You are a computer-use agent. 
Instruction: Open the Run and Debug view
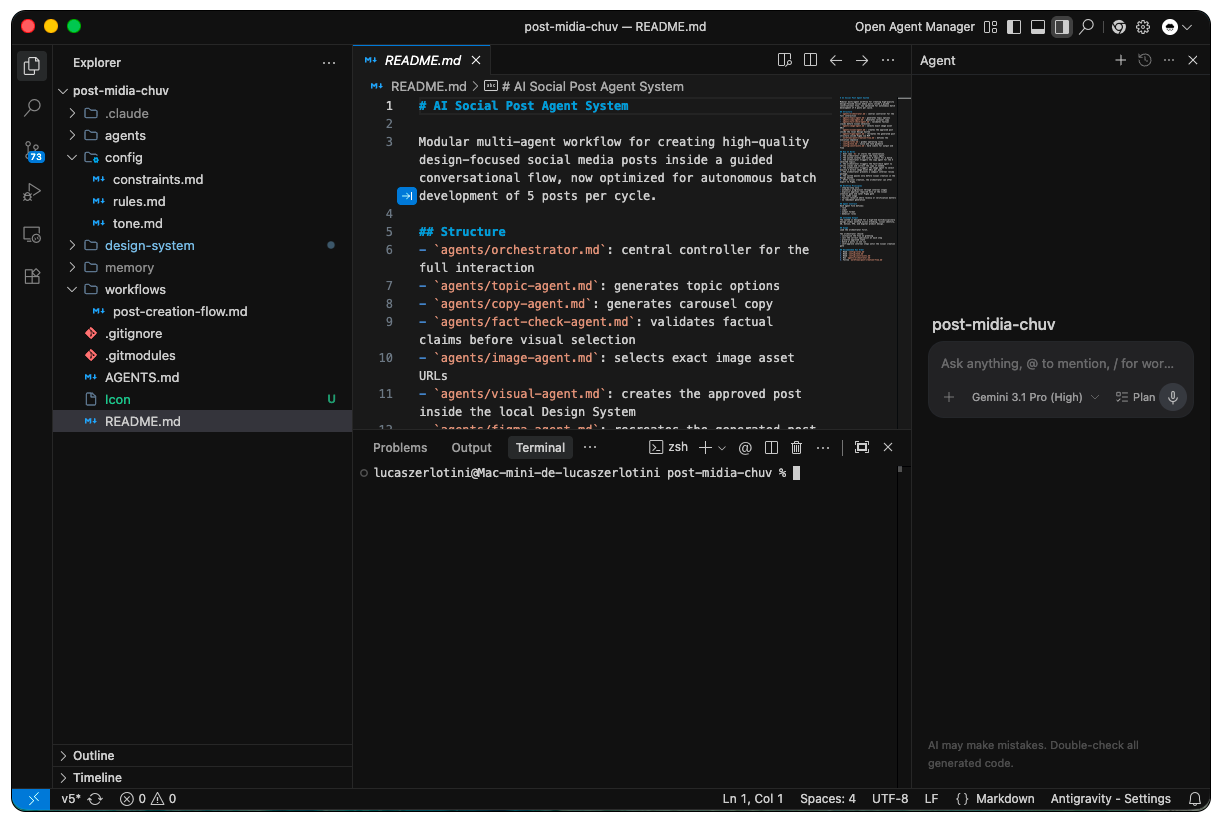(32, 192)
